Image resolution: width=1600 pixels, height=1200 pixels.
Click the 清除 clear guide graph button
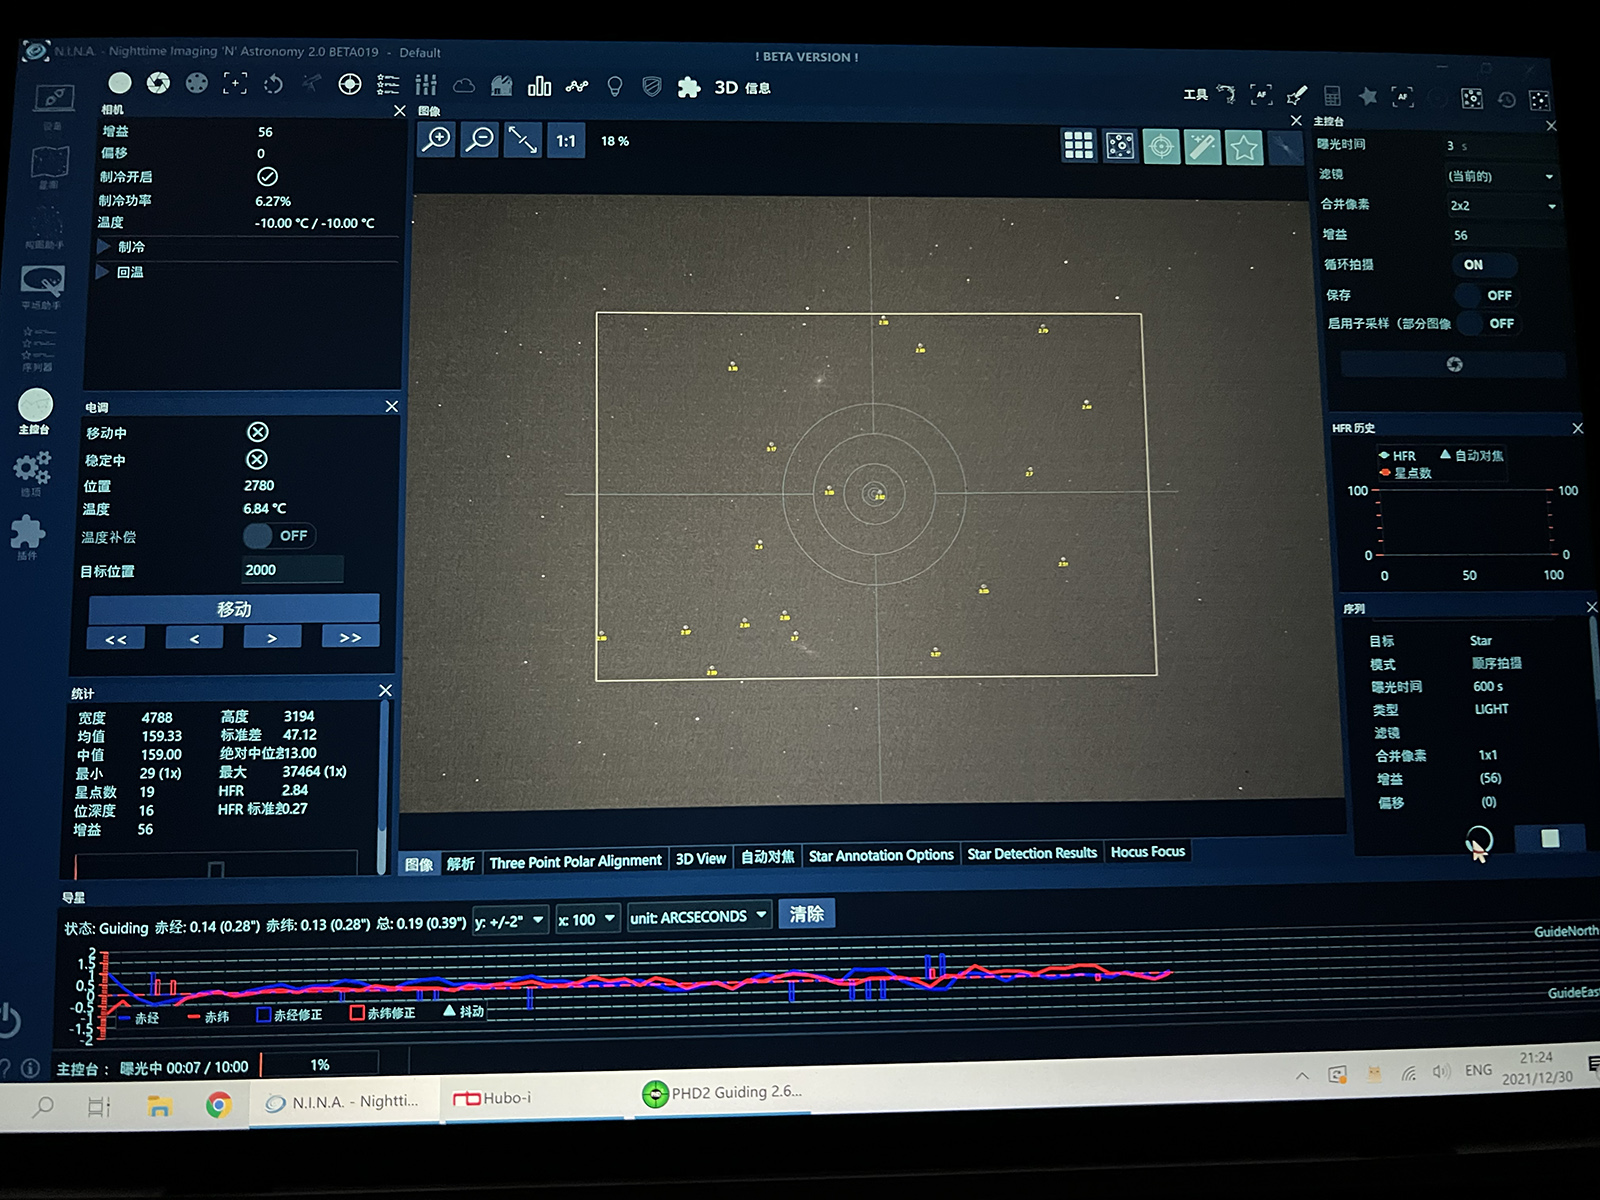coord(806,914)
